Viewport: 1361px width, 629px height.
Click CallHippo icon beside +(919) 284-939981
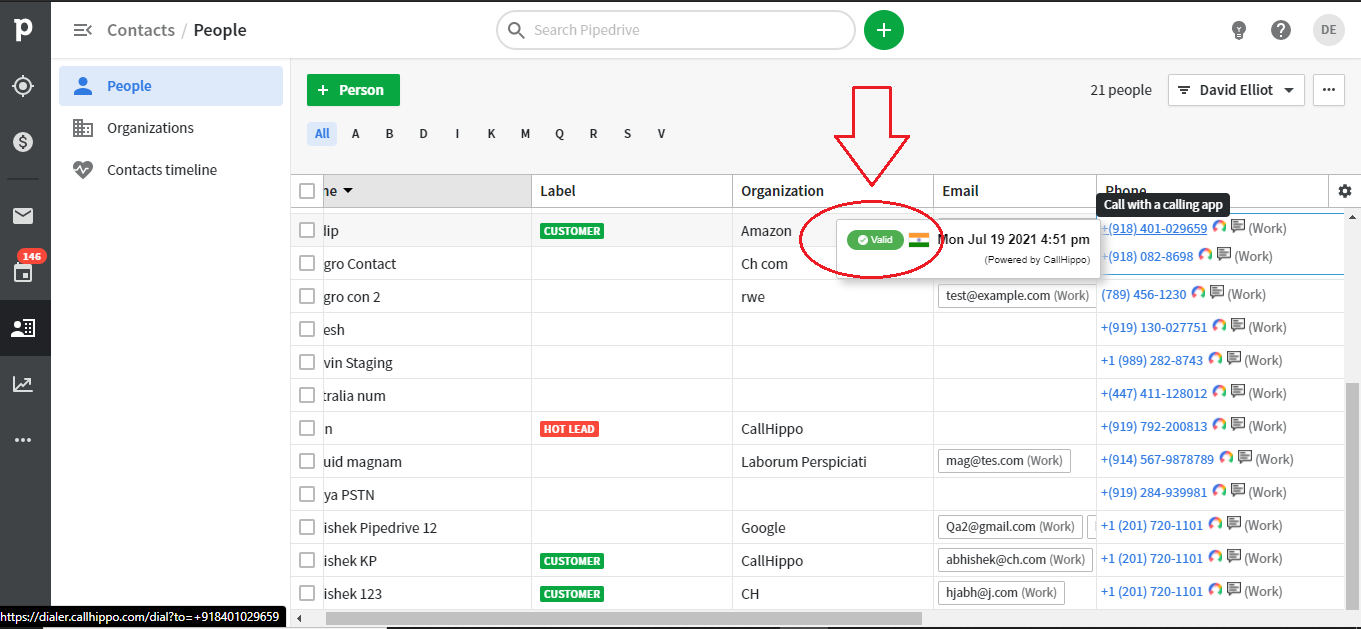(x=1219, y=491)
